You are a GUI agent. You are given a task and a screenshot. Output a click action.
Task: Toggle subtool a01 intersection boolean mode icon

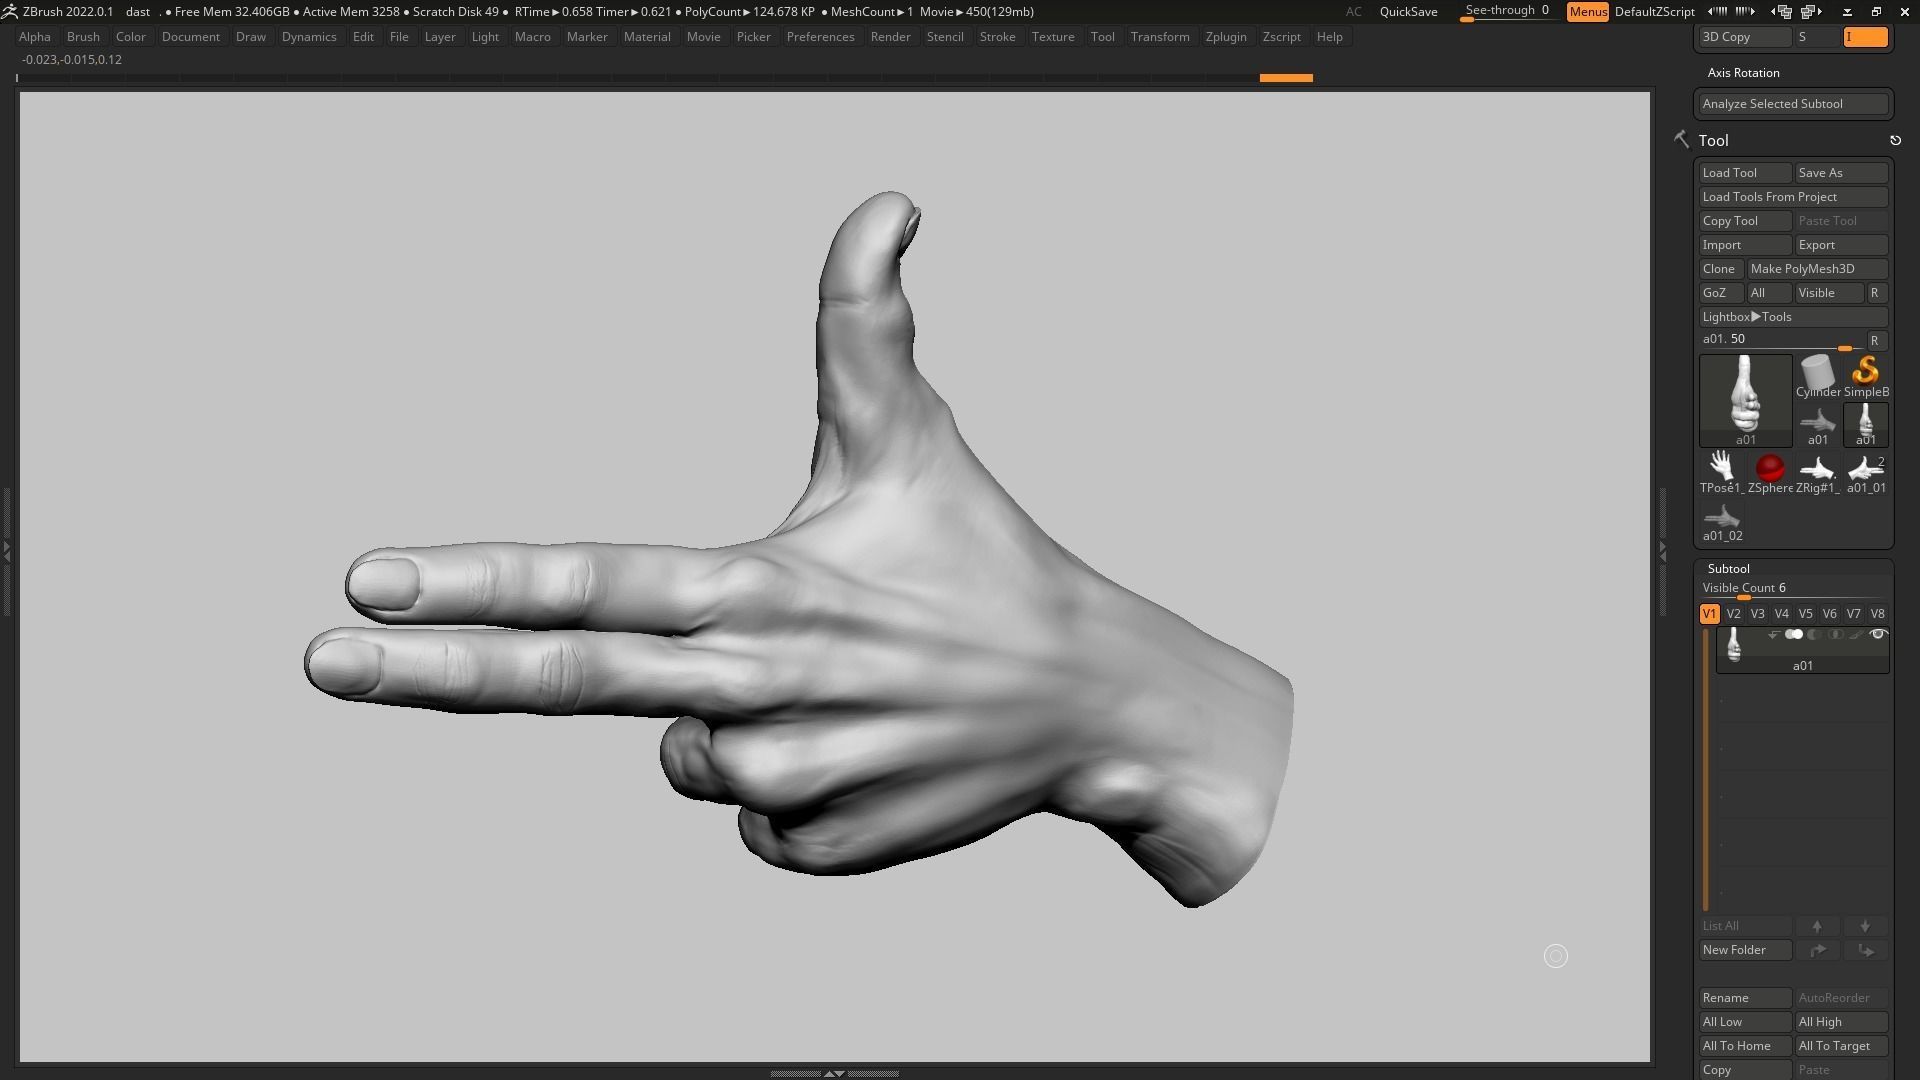point(1835,635)
